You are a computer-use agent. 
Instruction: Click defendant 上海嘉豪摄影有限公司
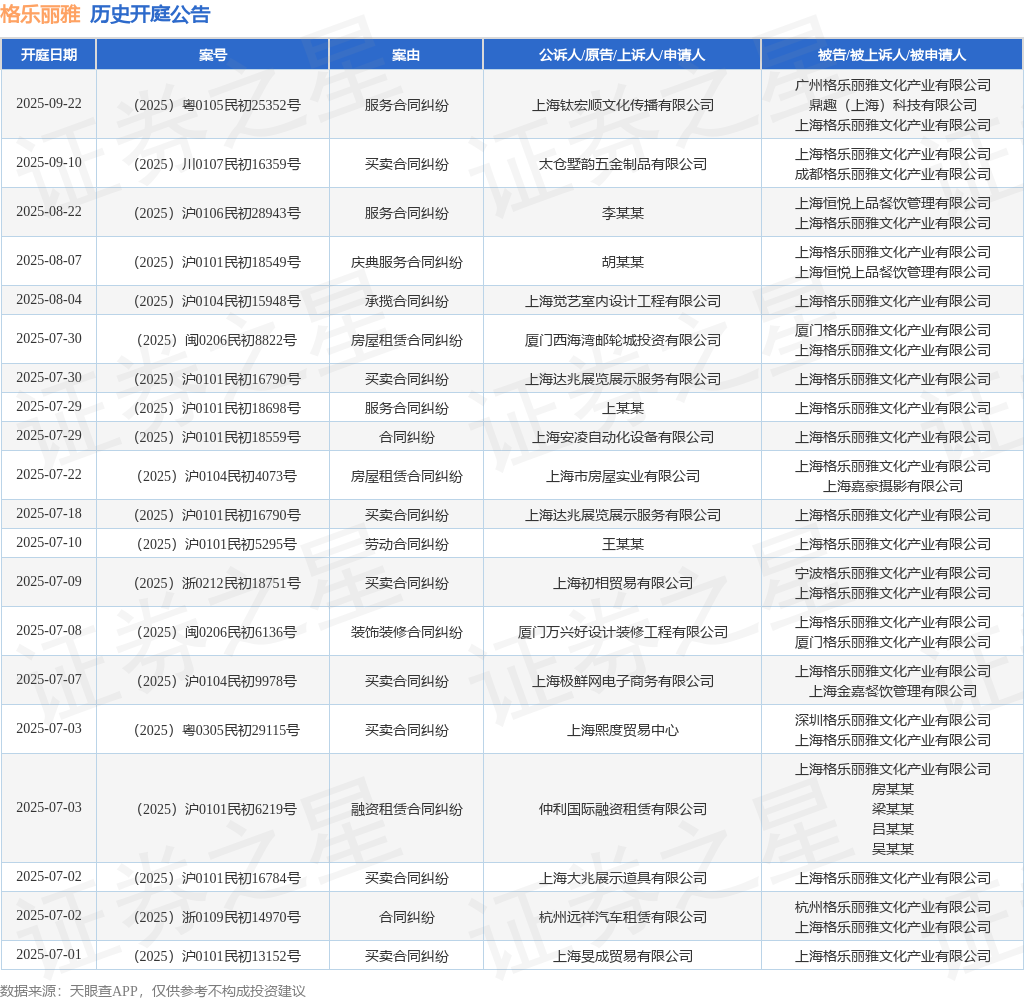(893, 486)
